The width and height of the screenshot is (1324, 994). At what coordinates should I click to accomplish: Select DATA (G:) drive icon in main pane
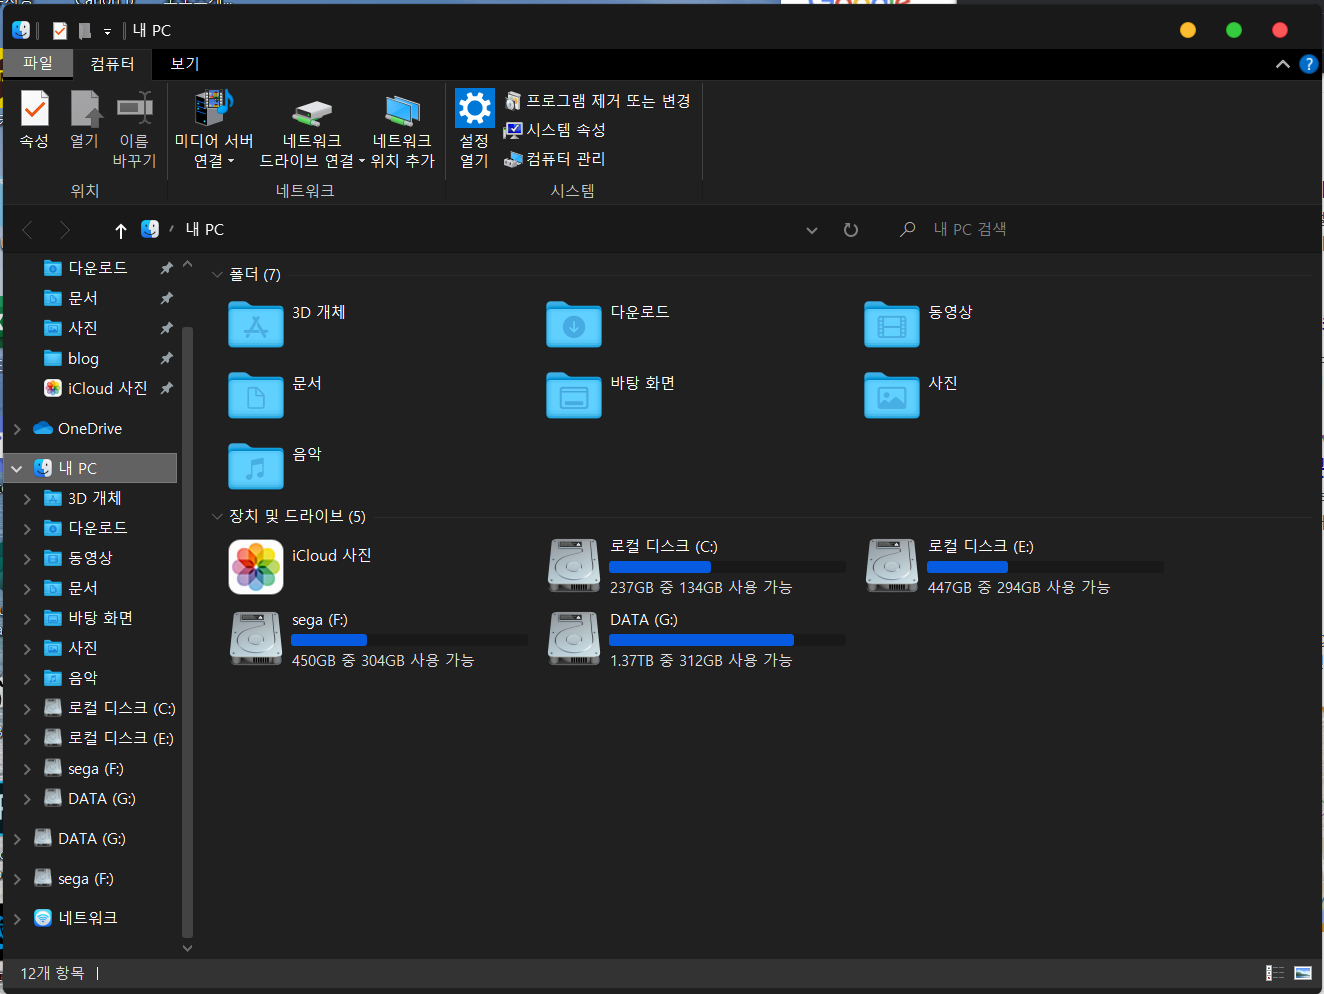[574, 639]
